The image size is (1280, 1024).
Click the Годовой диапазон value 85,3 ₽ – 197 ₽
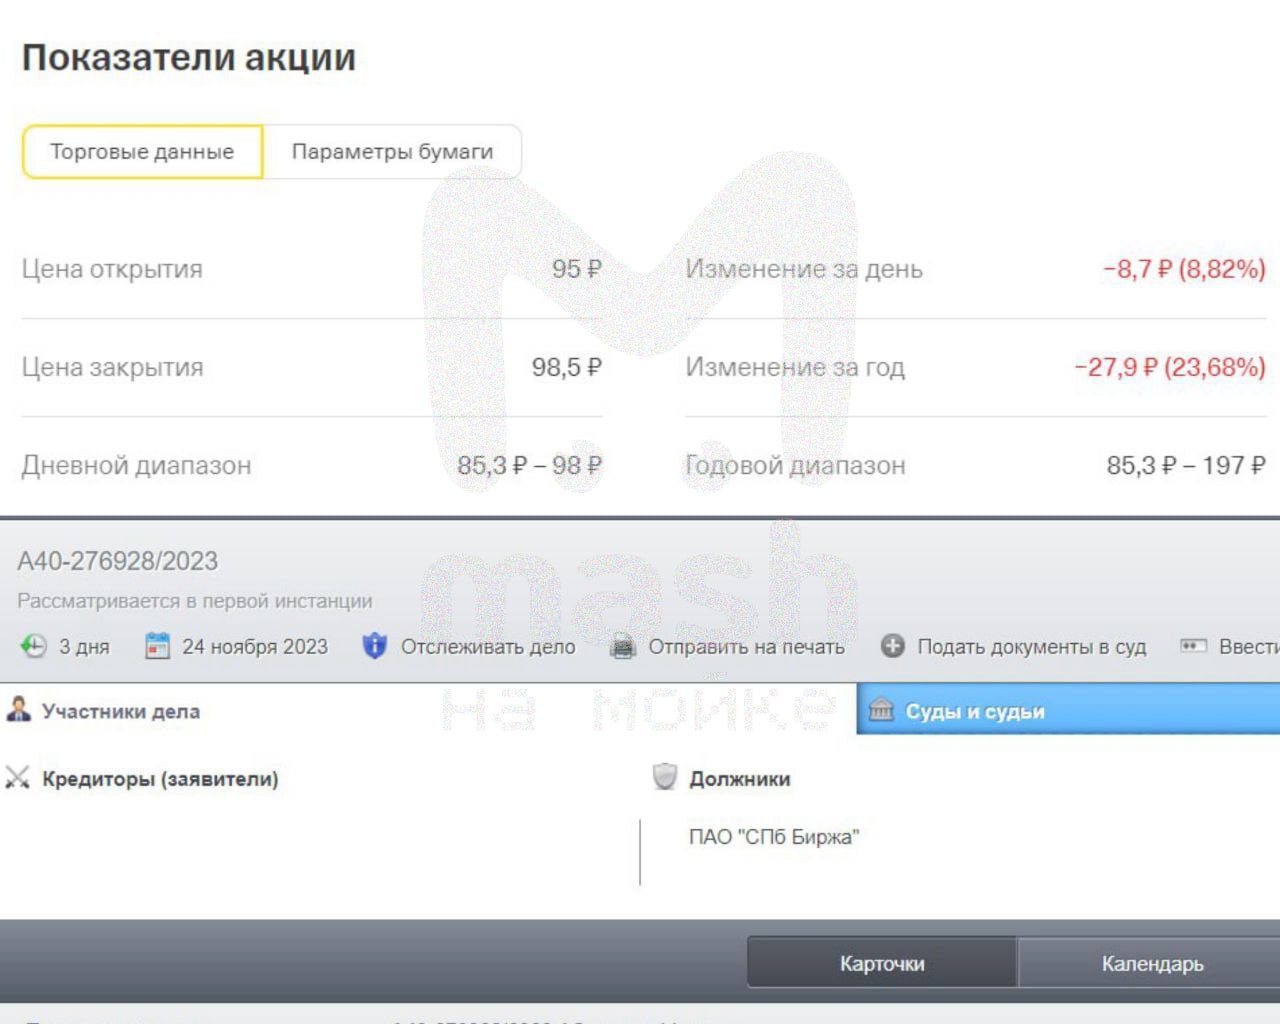point(1185,465)
